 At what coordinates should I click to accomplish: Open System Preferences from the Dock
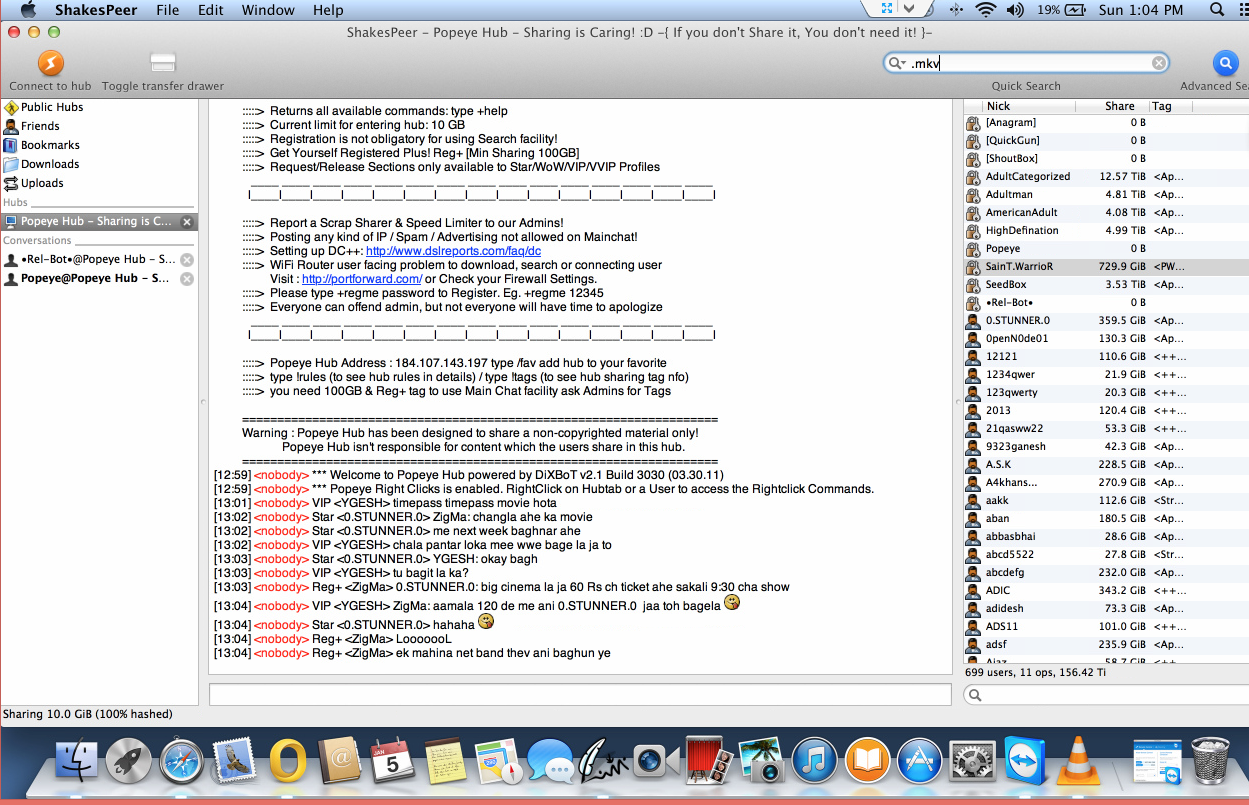(x=971, y=762)
